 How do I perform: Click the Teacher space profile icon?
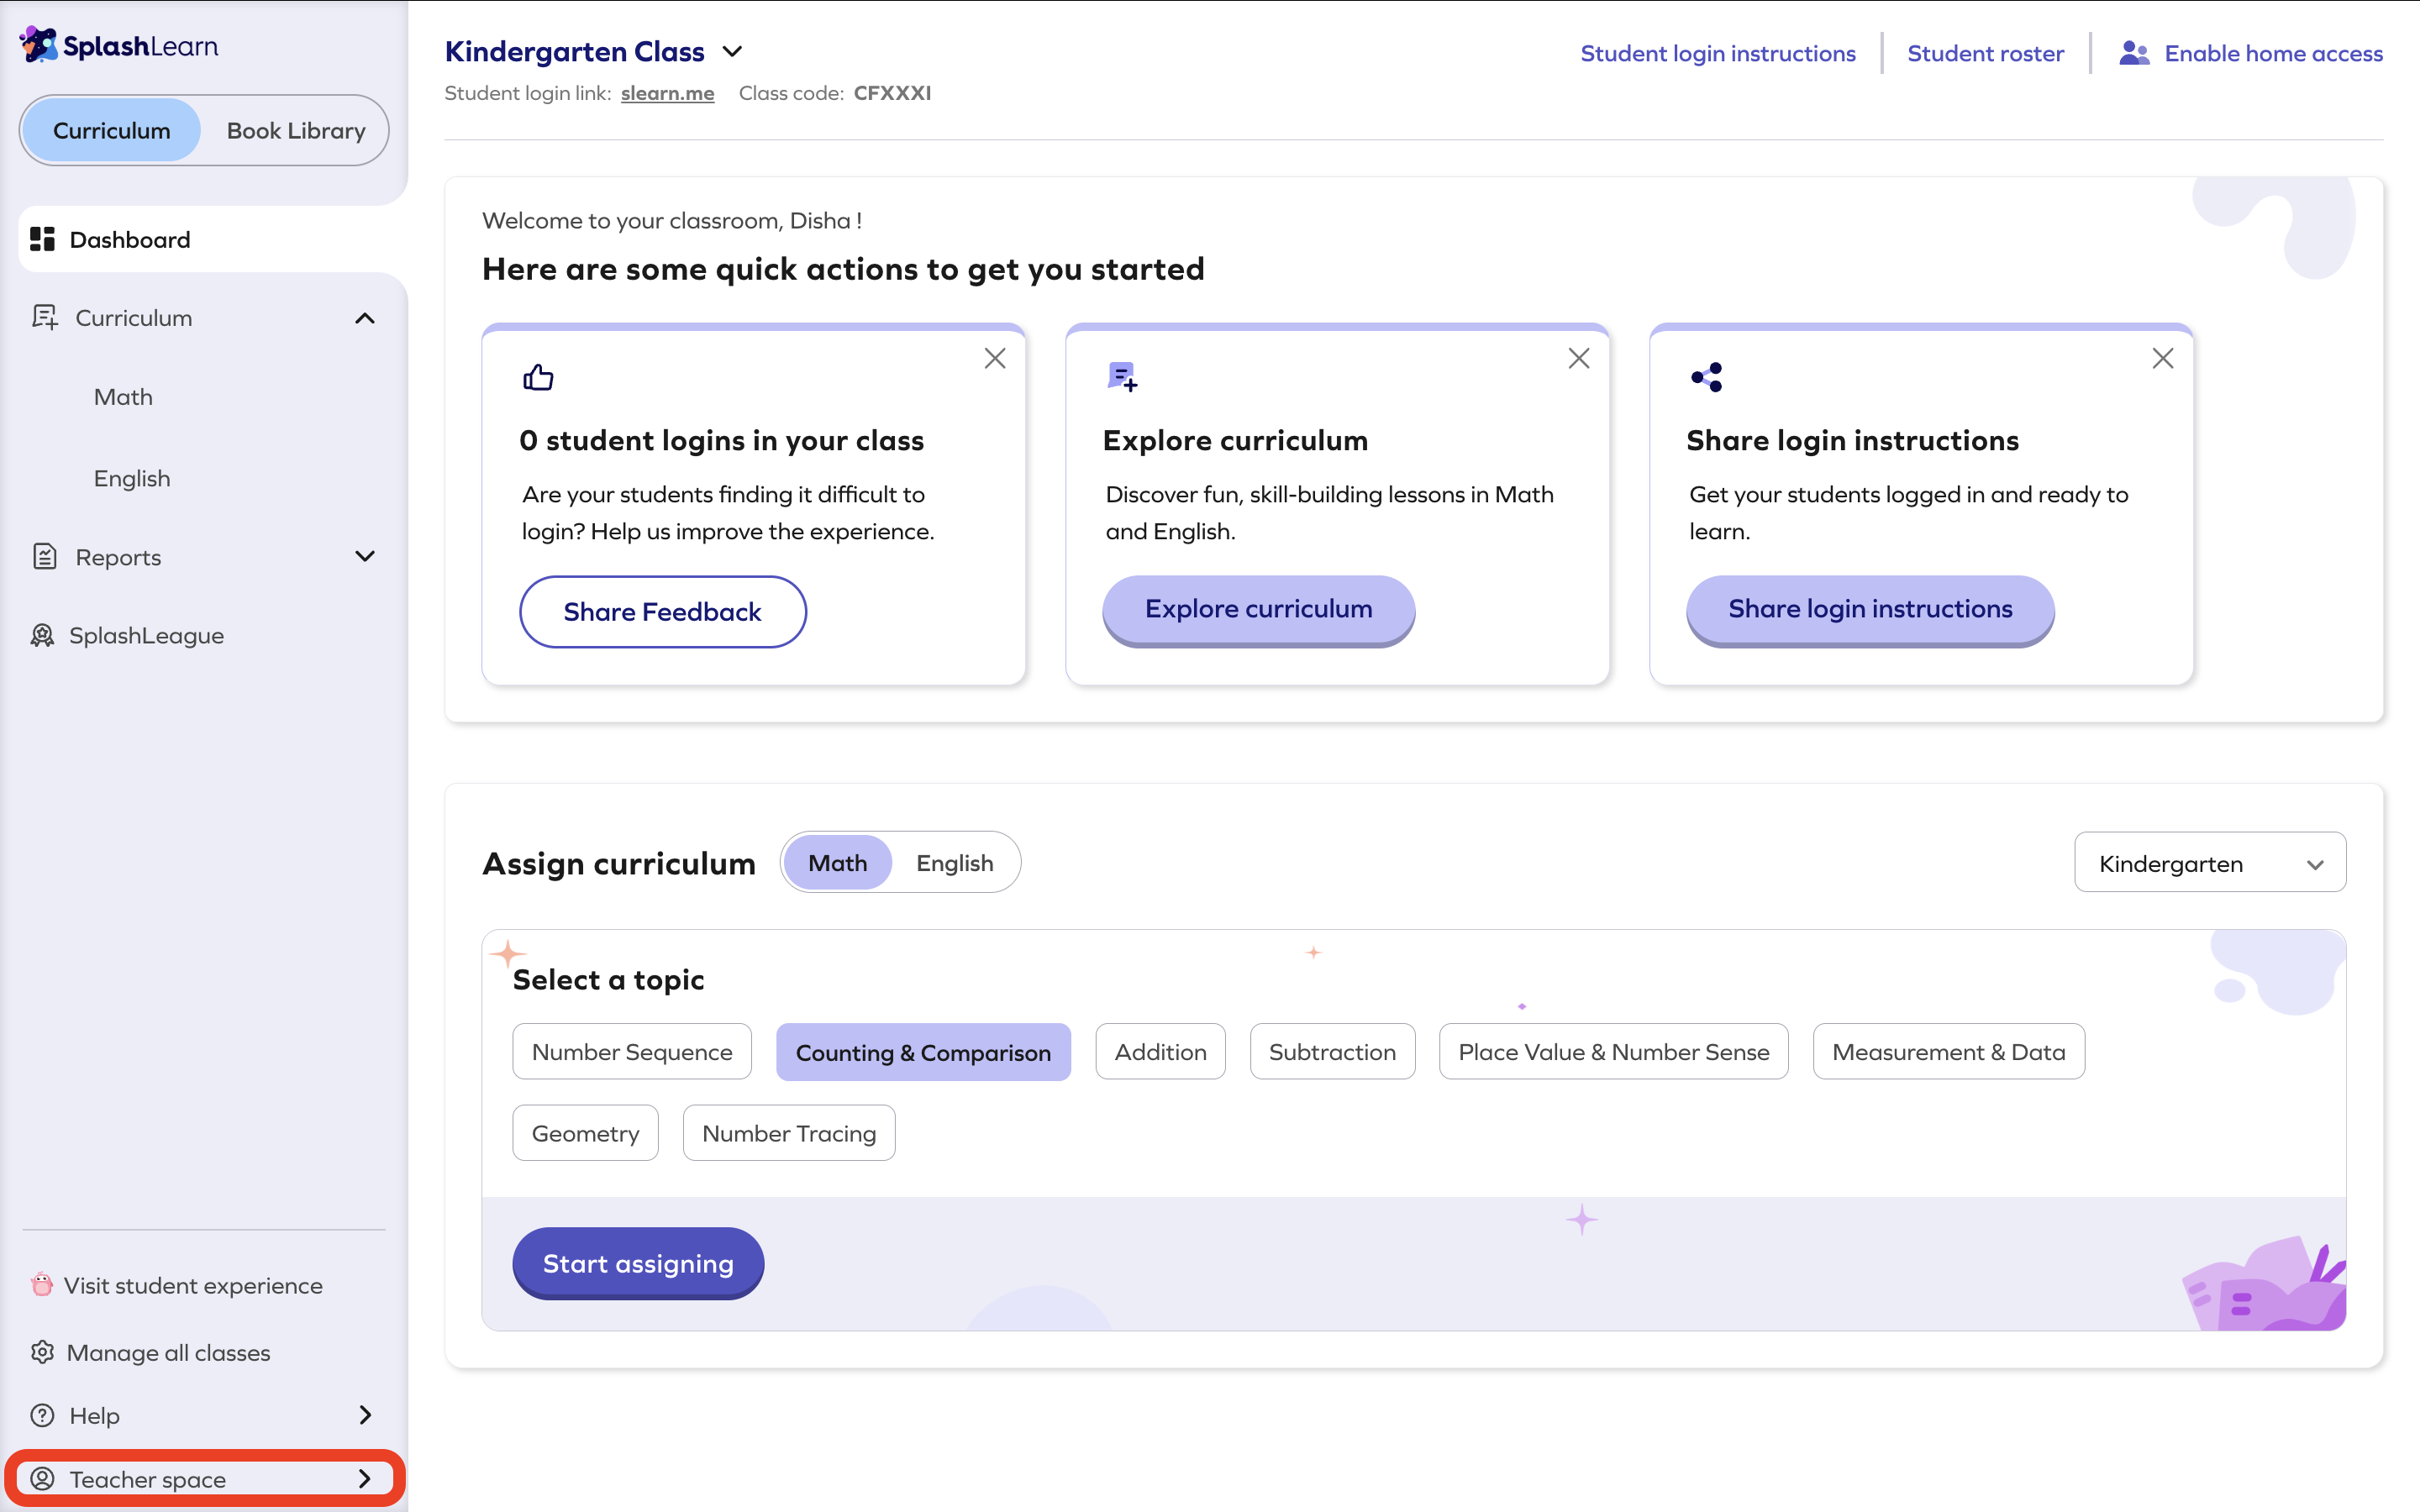pyautogui.click(x=42, y=1479)
